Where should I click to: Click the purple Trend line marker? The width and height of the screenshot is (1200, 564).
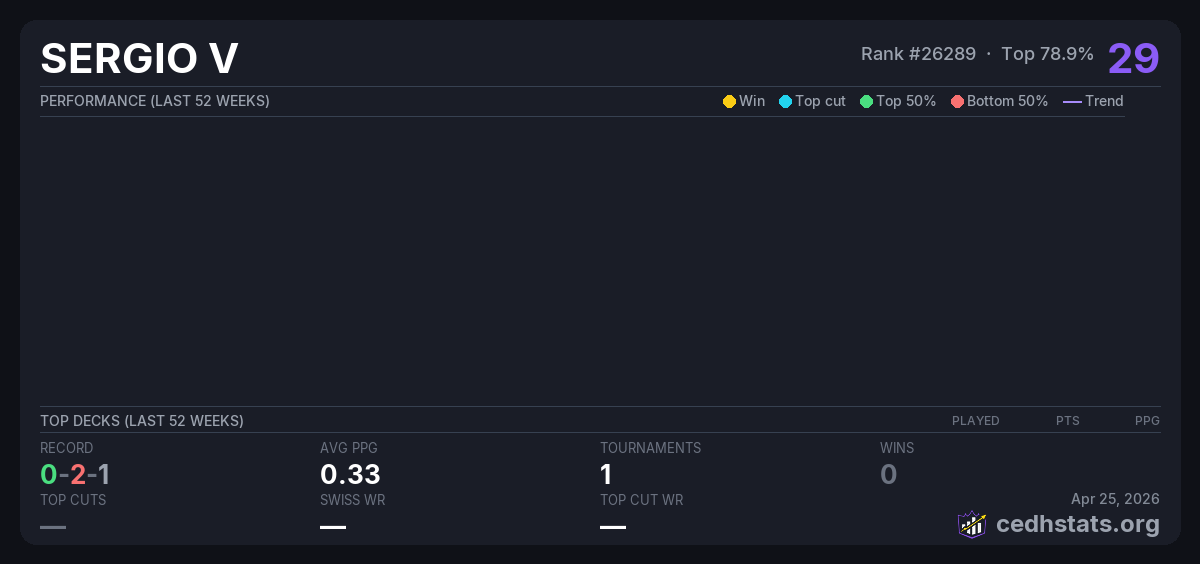point(1071,101)
